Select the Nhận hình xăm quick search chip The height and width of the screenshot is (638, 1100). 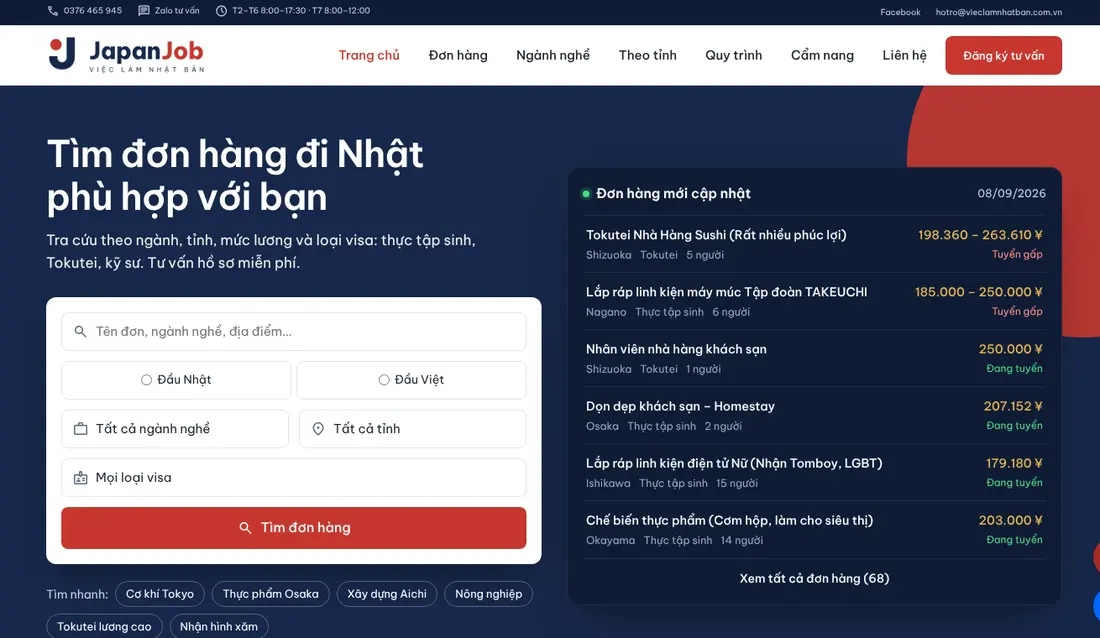tap(218, 626)
